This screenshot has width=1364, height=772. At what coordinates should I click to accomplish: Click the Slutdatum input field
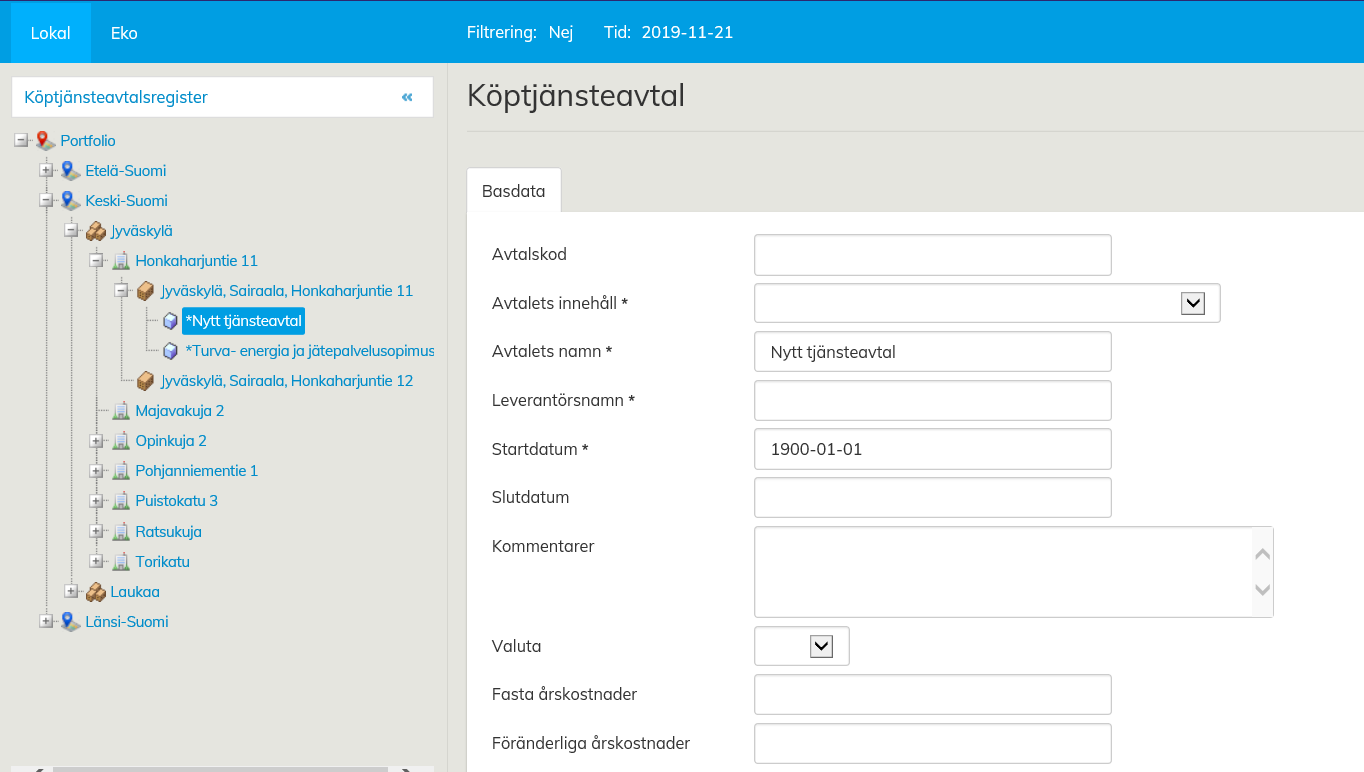click(x=932, y=497)
